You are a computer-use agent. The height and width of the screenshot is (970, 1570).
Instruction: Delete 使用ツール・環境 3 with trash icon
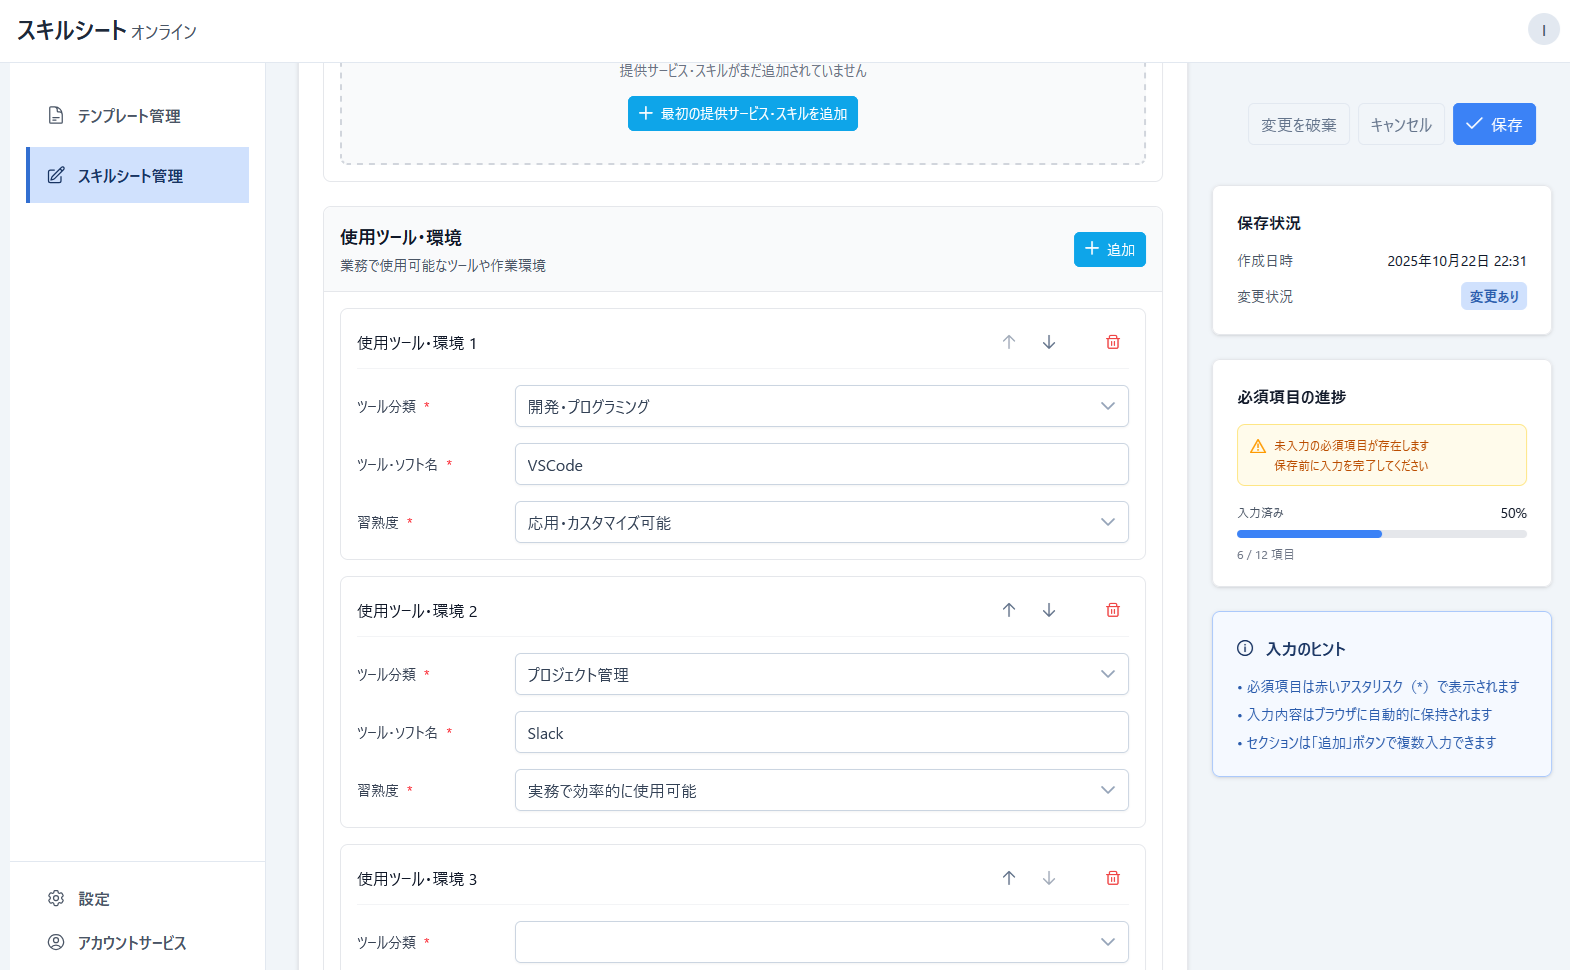pyautogui.click(x=1113, y=878)
